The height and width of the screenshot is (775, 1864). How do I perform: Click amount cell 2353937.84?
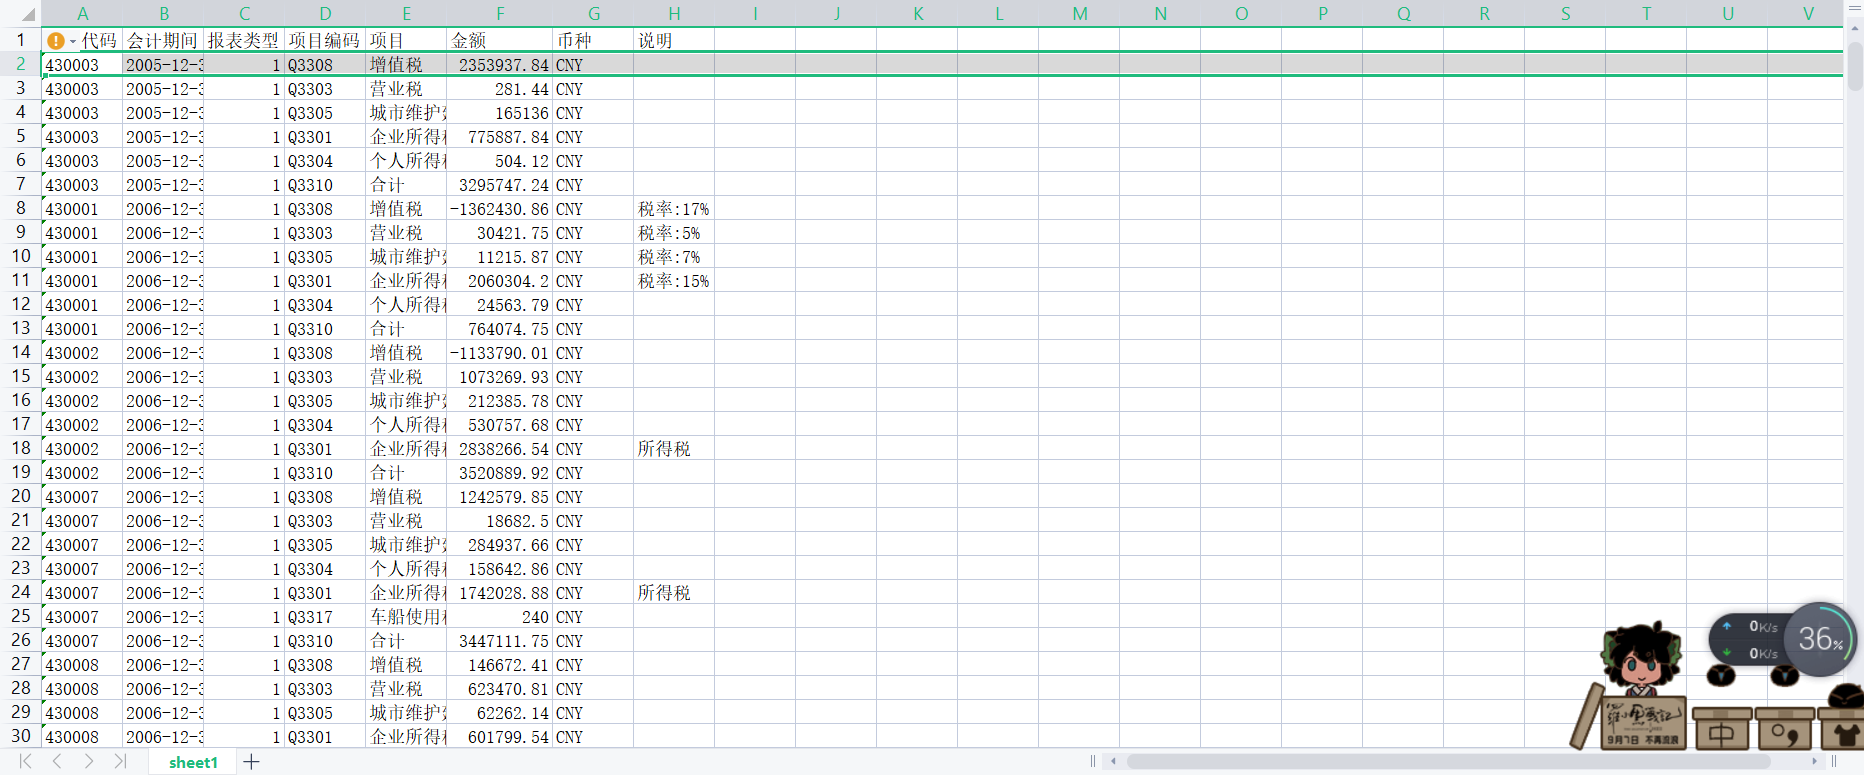tap(500, 65)
